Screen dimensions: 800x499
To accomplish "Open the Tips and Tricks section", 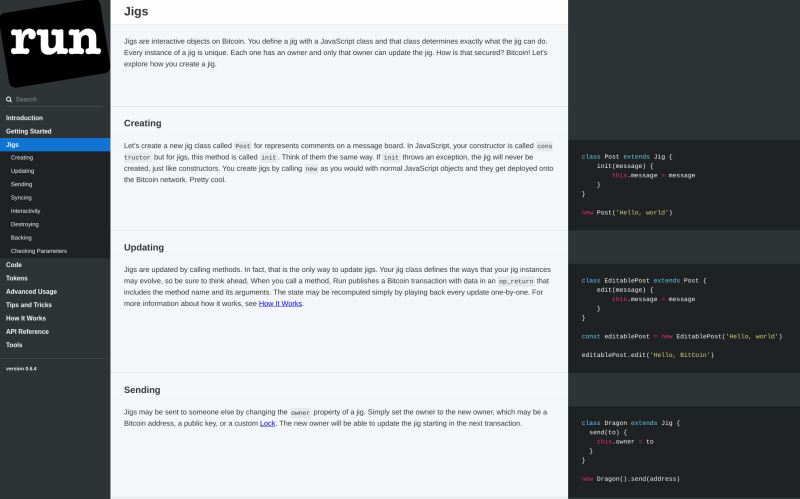I will pyautogui.click(x=29, y=305).
